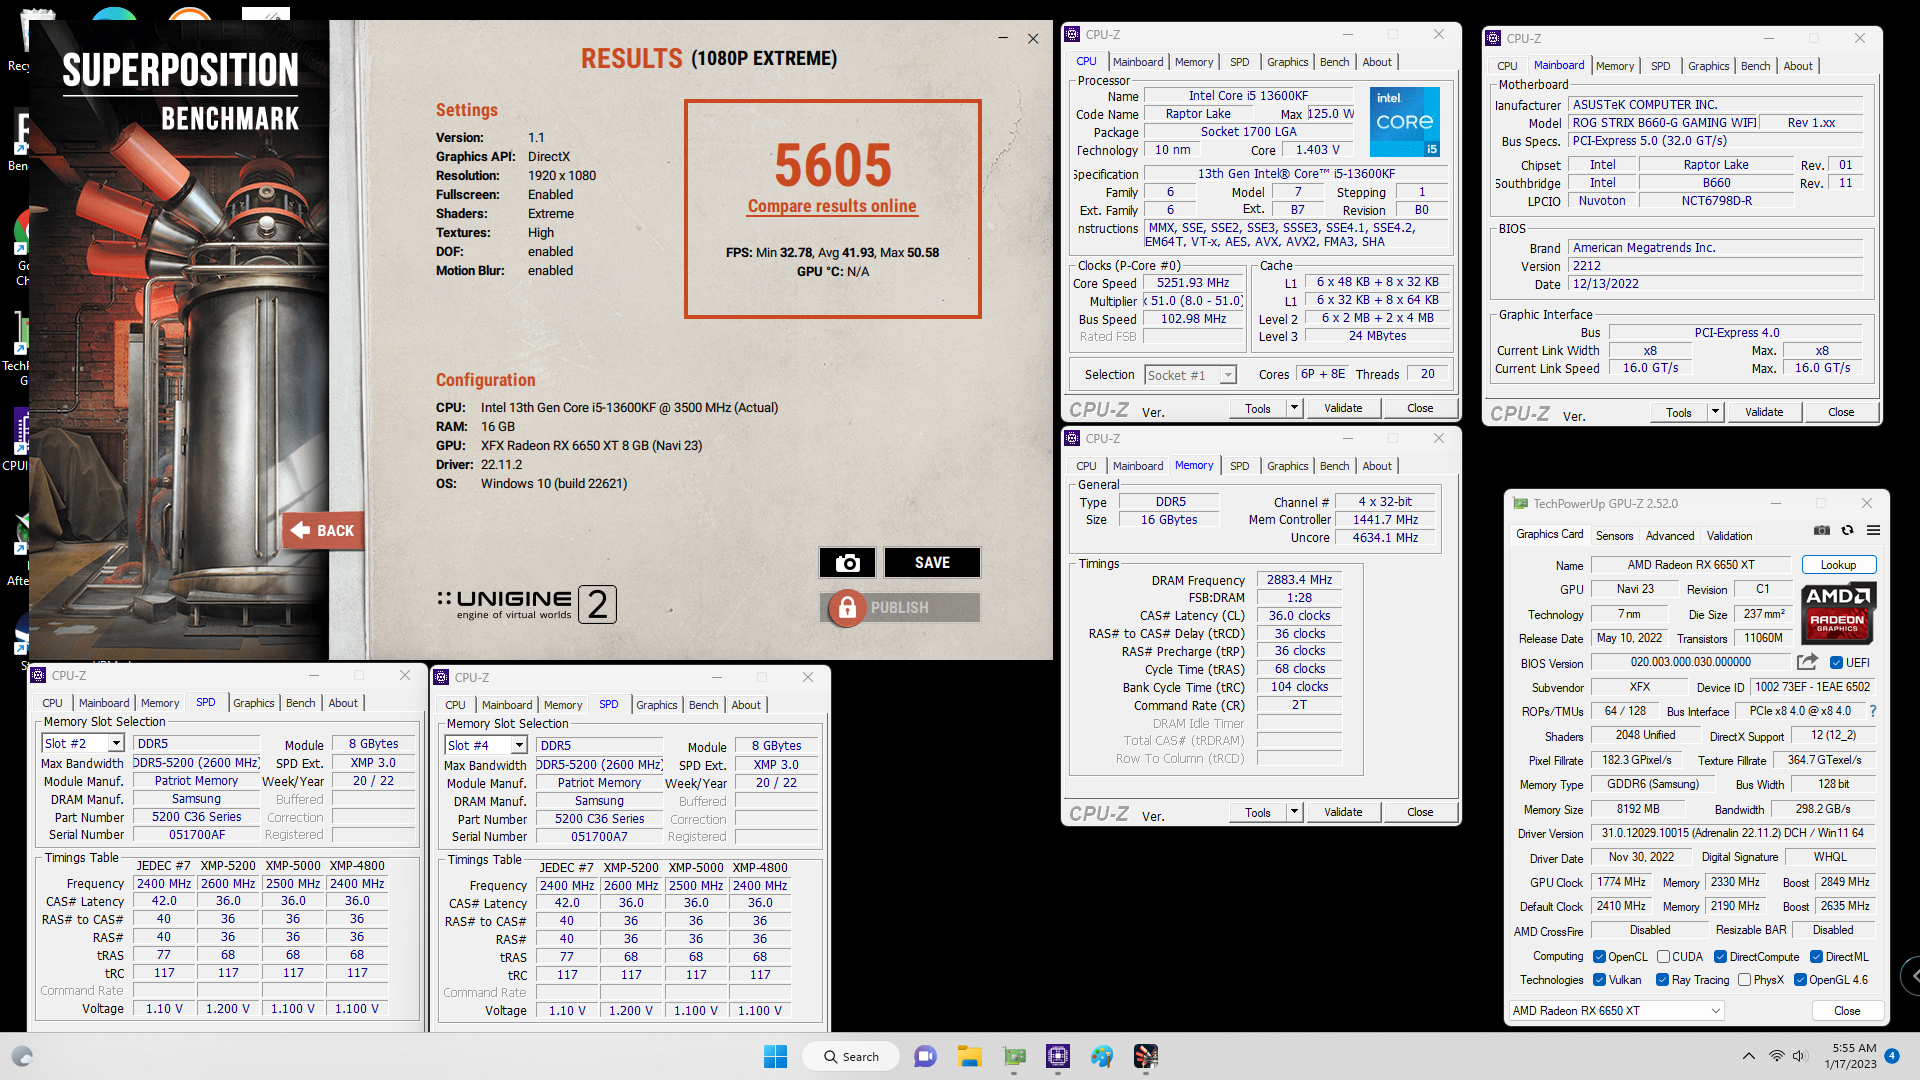1920x1080 pixels.
Task: Click the red lock Publish icon
Action: point(847,607)
